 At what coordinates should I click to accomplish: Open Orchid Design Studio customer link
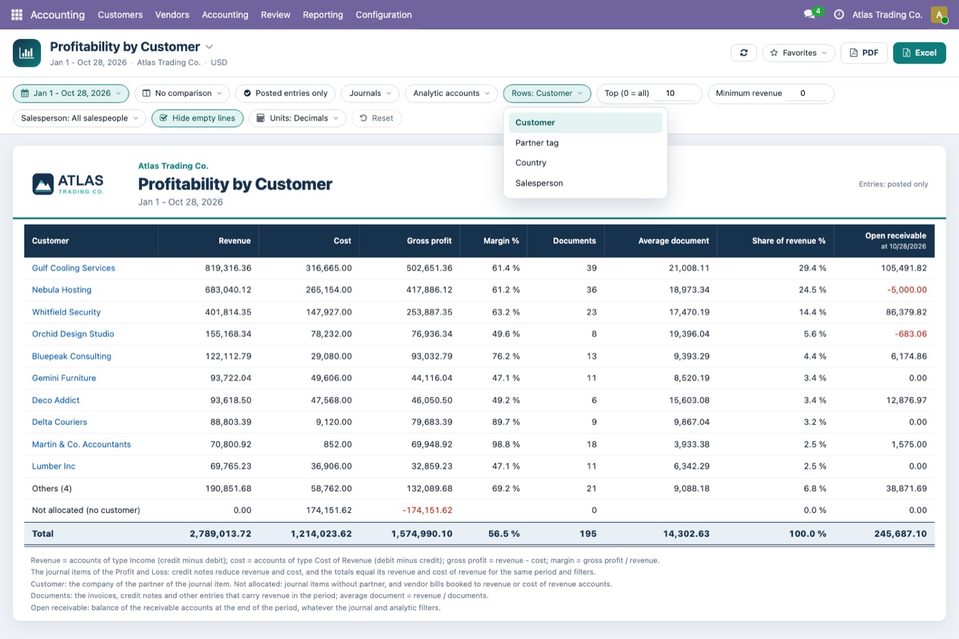pos(73,334)
